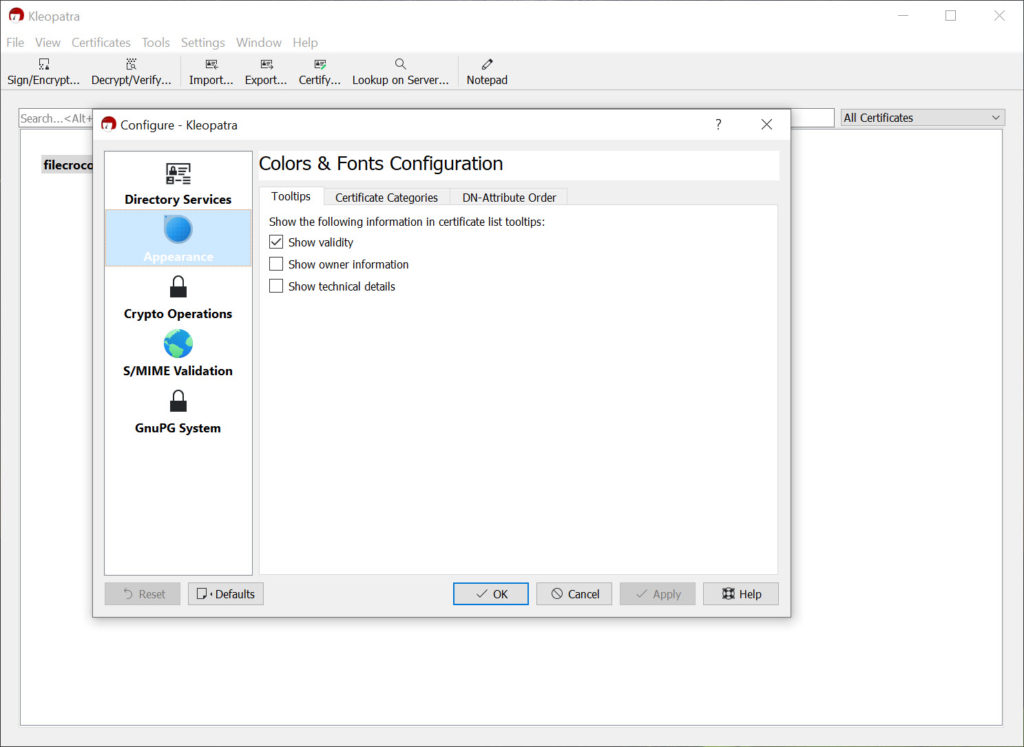Viewport: 1024px width, 747px height.
Task: Click the Sign/Encrypt toolbar icon
Action: (44, 64)
